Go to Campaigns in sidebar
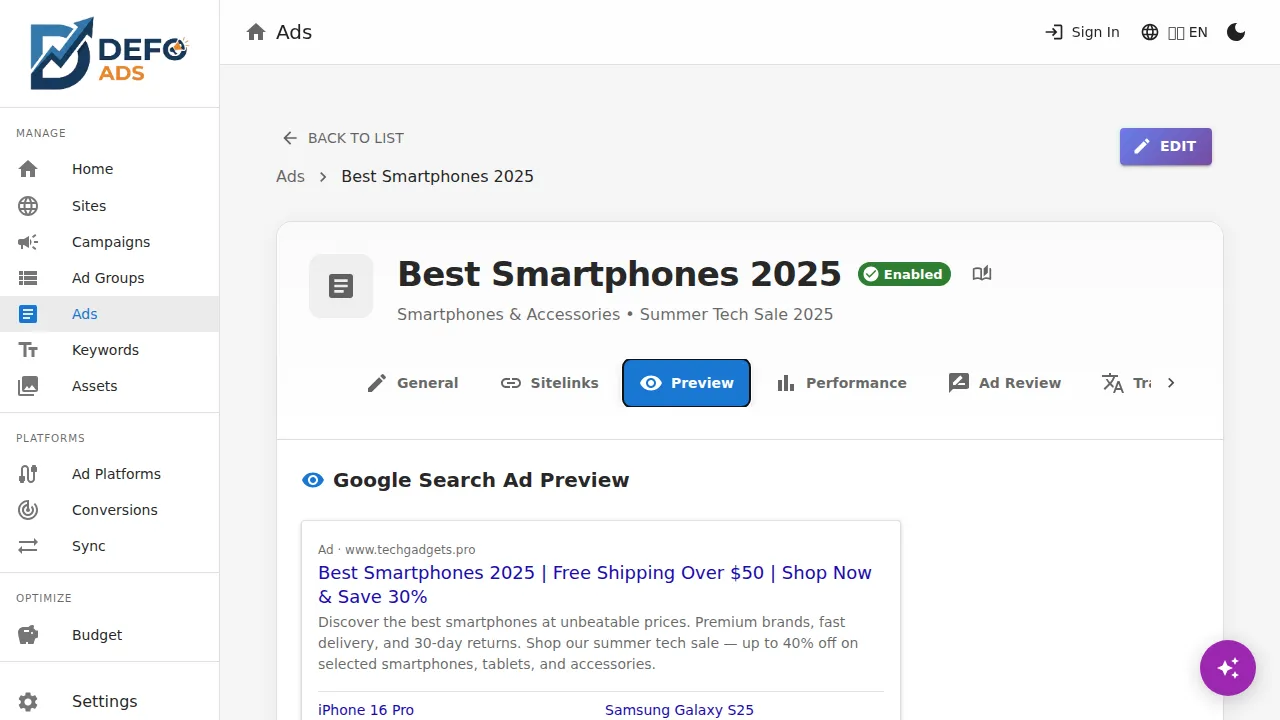 (109, 242)
